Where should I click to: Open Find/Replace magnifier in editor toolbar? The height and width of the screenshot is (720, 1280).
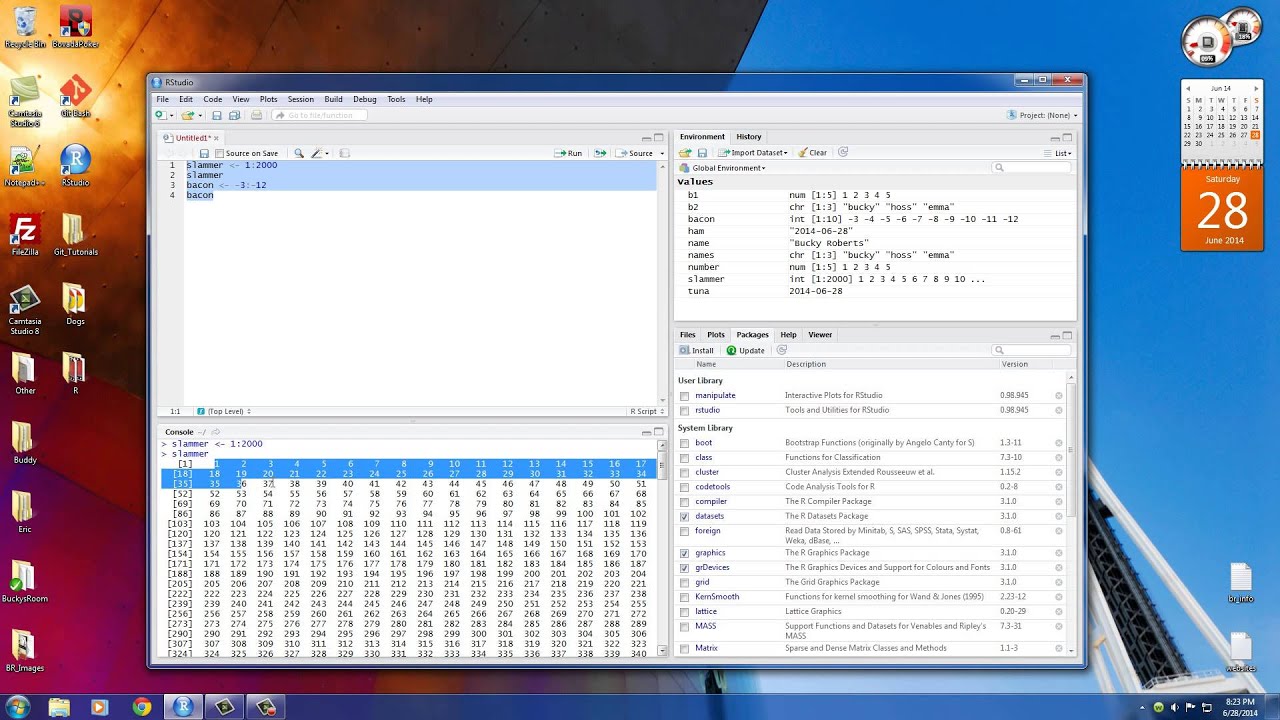298,153
